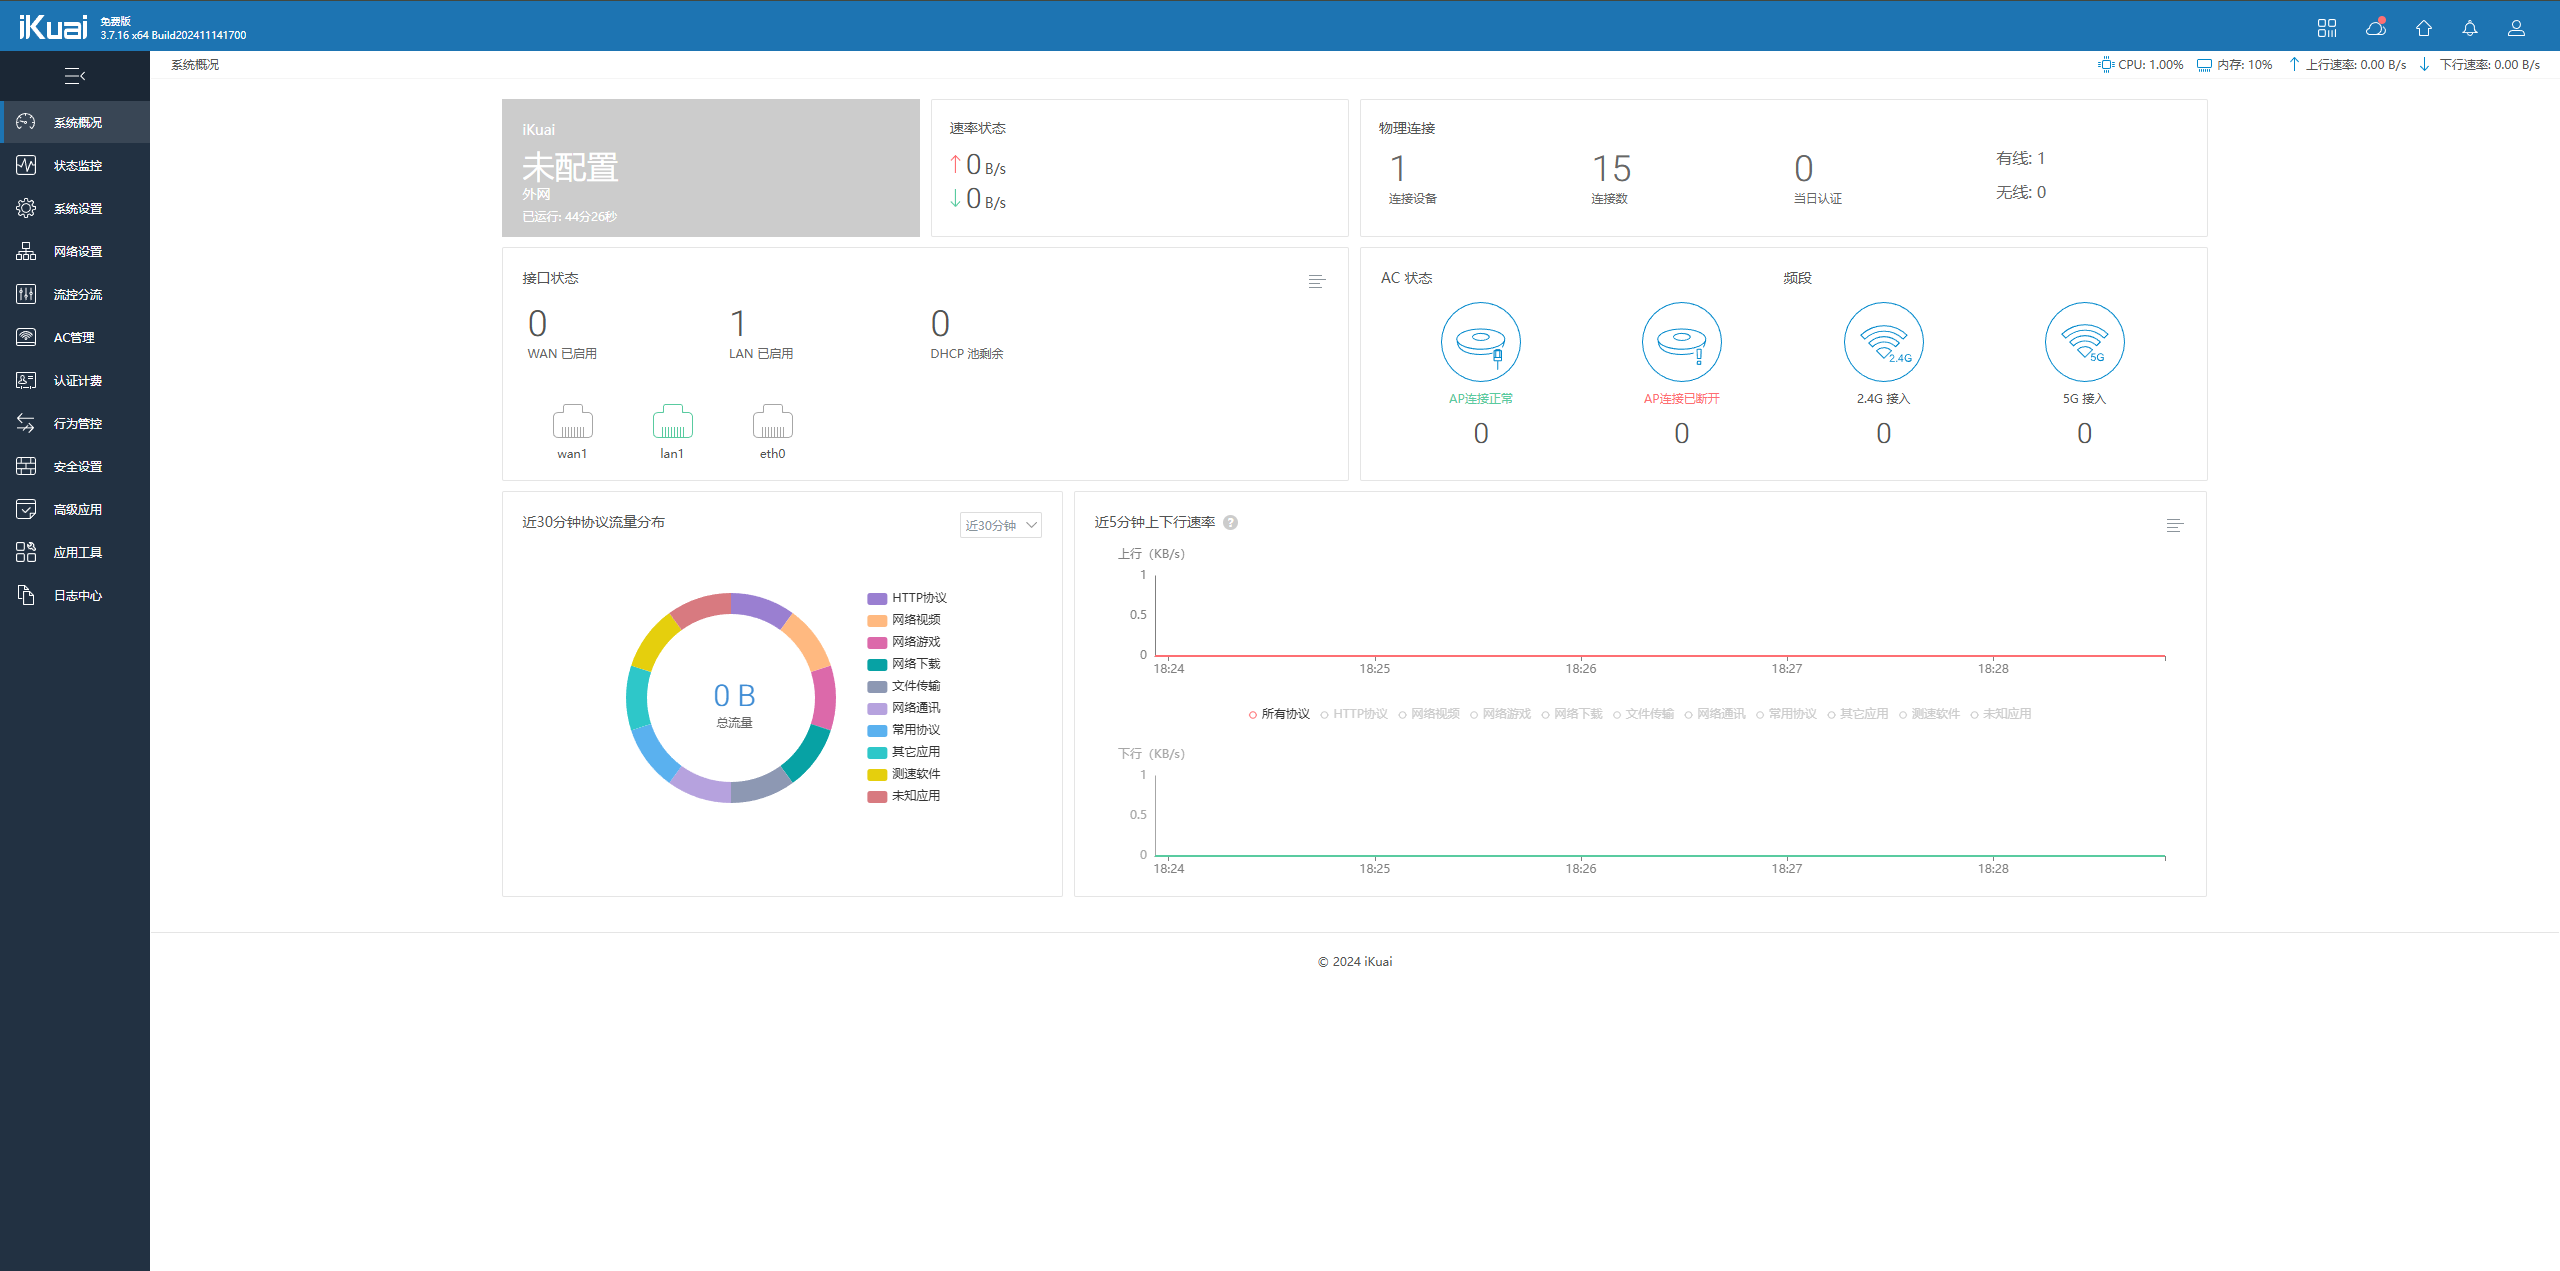
Task: Click the cloud icon in header
Action: point(2376,28)
